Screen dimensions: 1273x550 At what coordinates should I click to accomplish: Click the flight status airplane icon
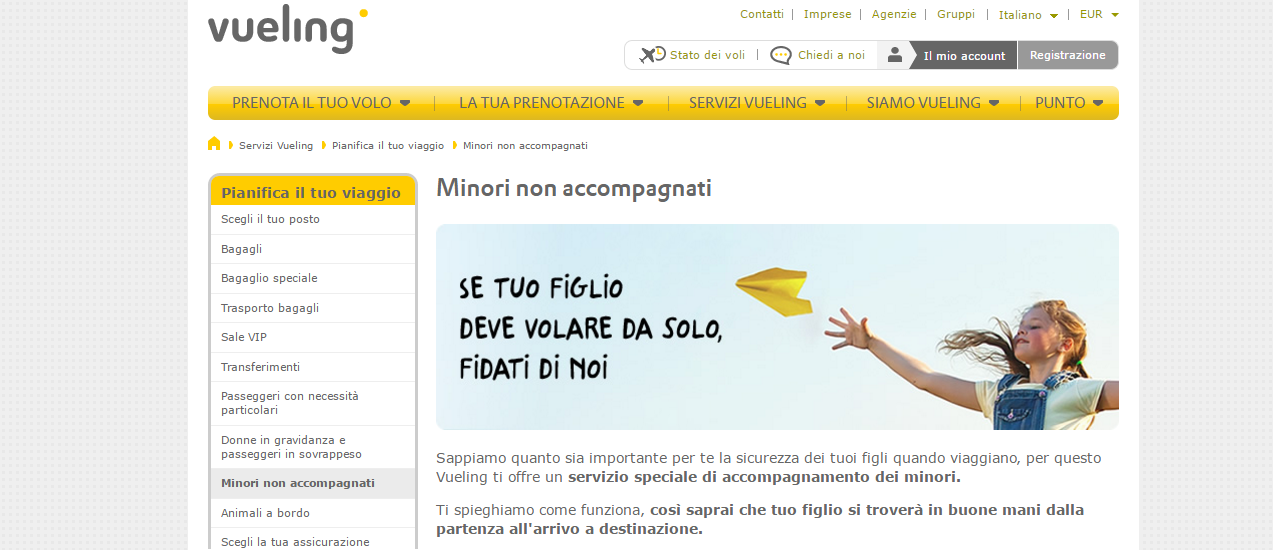652,55
